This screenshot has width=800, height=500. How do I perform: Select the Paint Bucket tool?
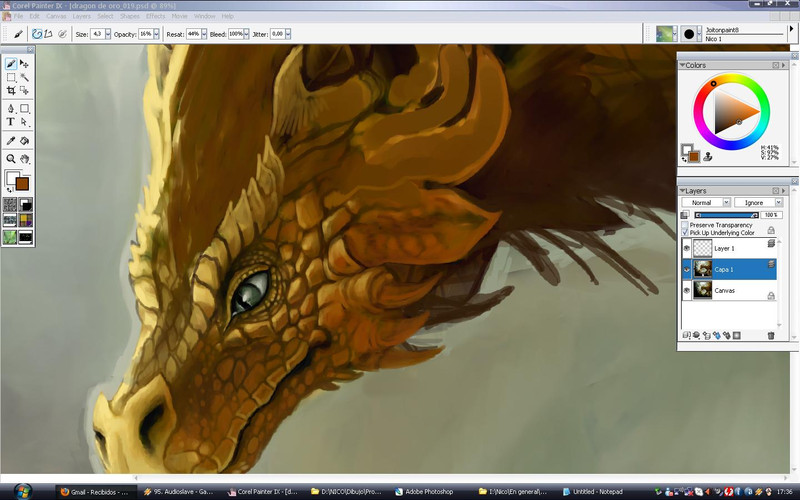coord(24,141)
